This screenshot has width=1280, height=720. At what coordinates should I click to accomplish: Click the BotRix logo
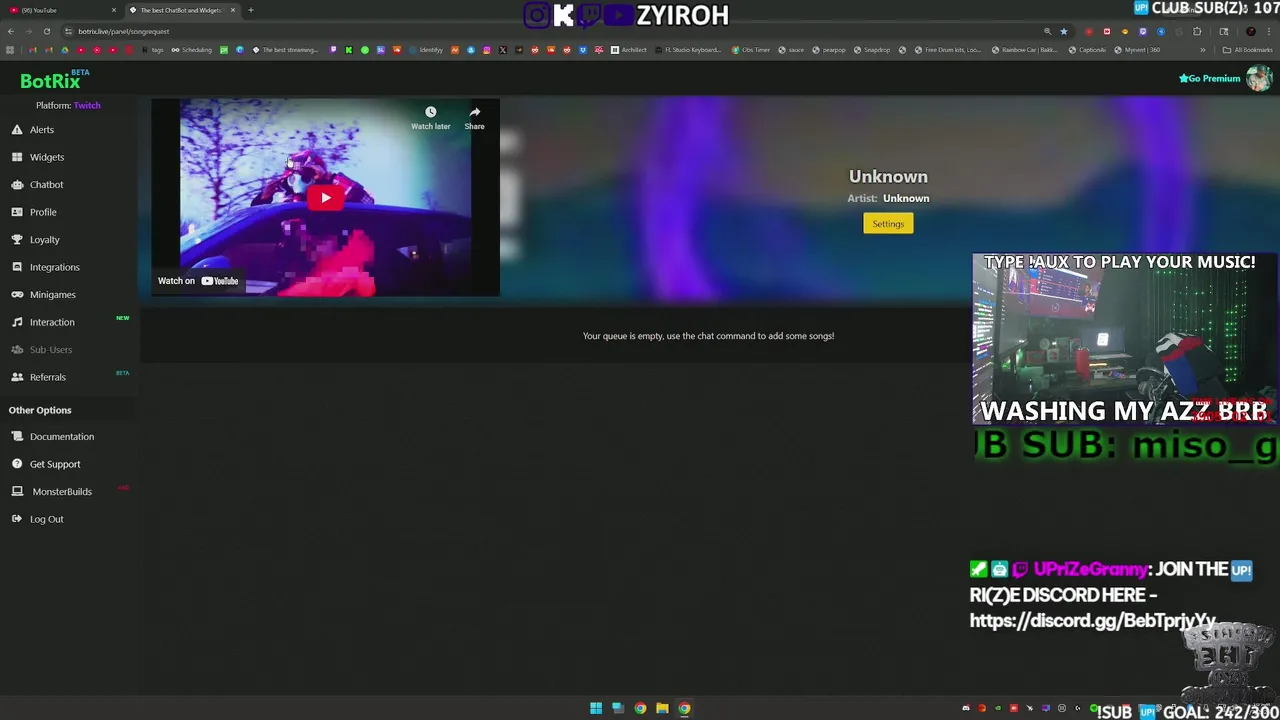coord(50,82)
